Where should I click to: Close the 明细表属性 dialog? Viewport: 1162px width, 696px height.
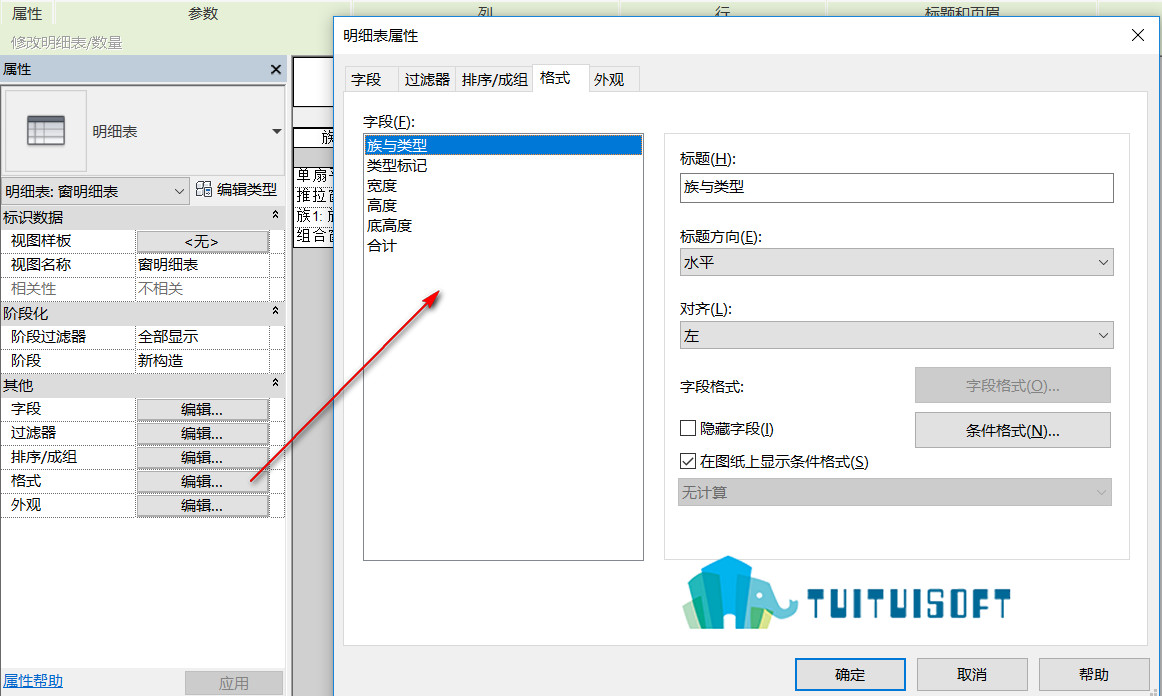pos(1138,35)
